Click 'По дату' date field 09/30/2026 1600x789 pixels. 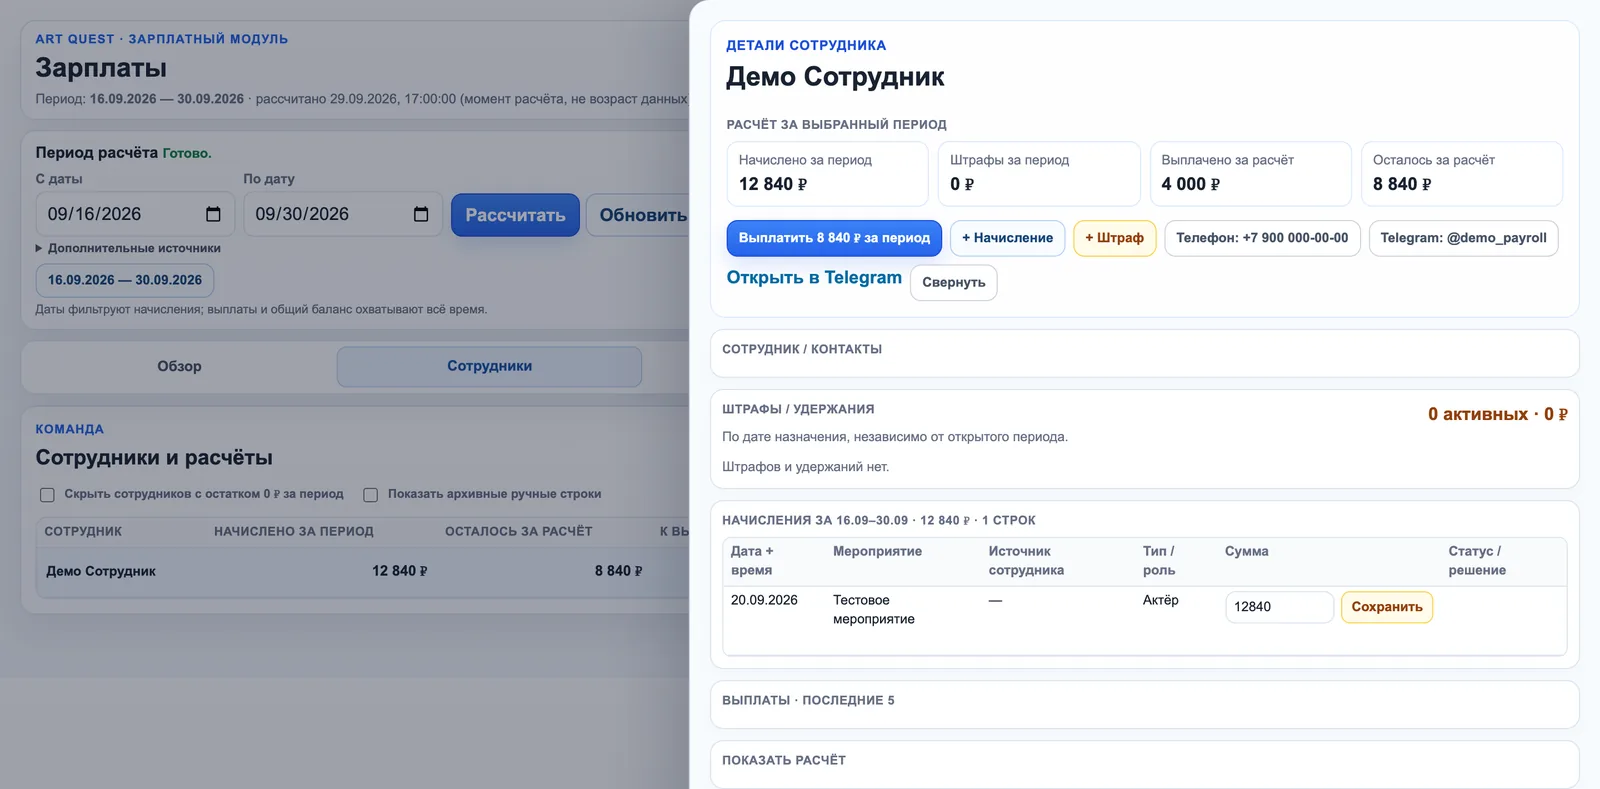[342, 214]
